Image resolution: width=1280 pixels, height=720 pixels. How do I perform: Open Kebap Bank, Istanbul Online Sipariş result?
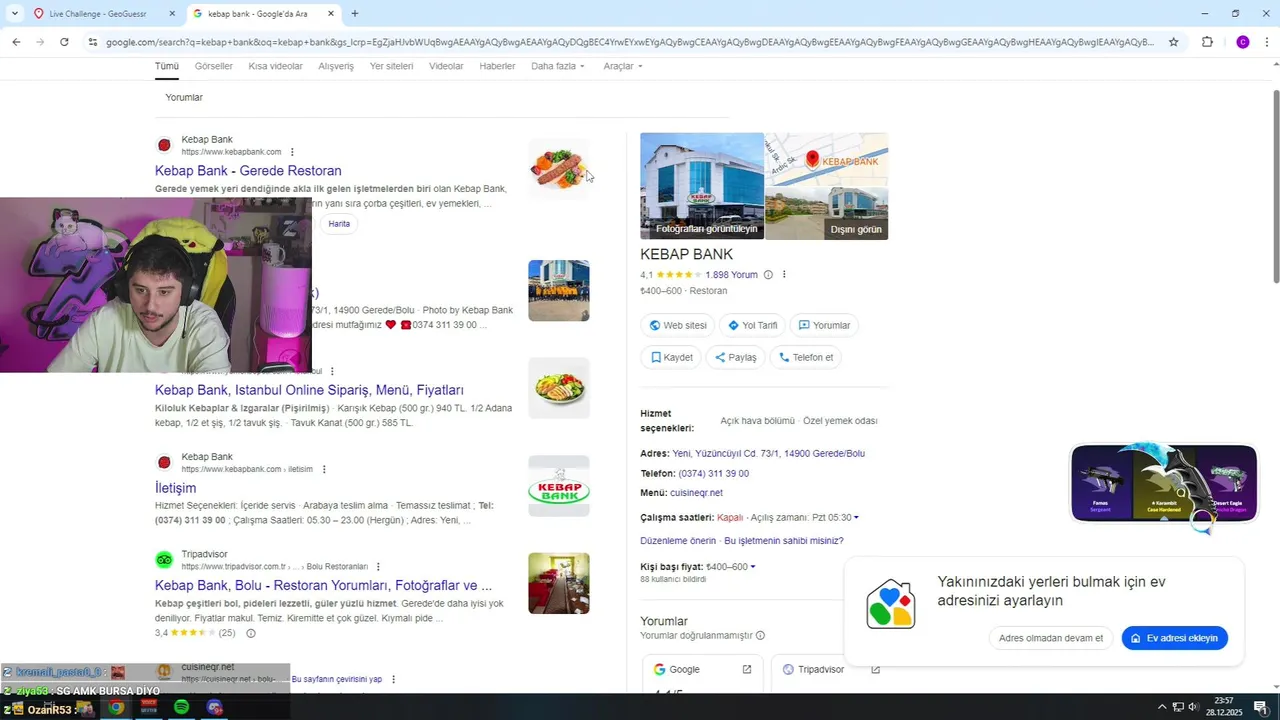[309, 390]
